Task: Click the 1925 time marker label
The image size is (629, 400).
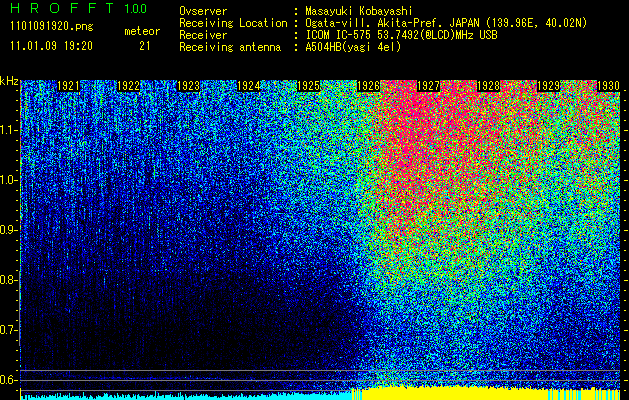Action: (x=308, y=86)
